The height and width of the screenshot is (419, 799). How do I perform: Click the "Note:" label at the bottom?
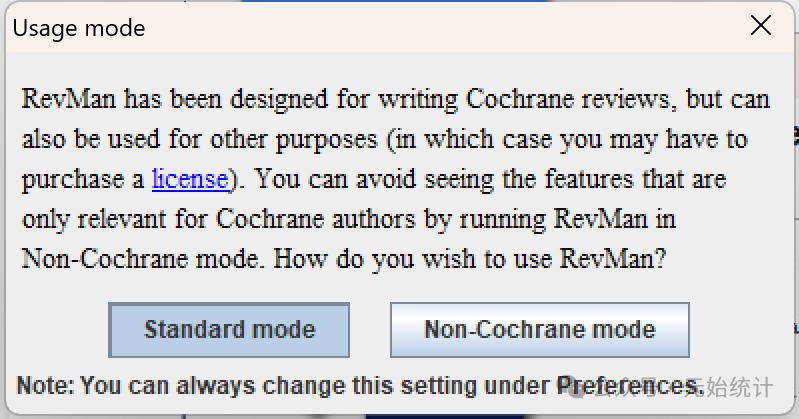pos(46,385)
